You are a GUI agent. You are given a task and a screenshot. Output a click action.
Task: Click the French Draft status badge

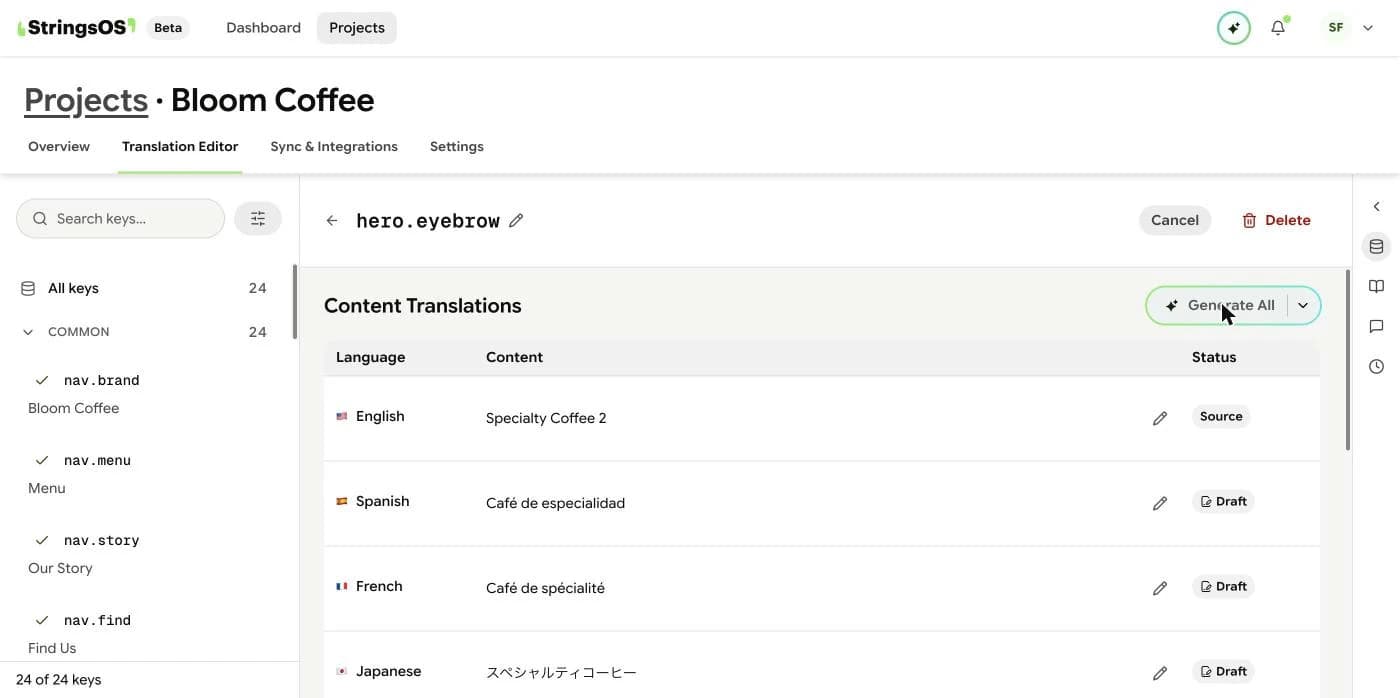pyautogui.click(x=1223, y=587)
